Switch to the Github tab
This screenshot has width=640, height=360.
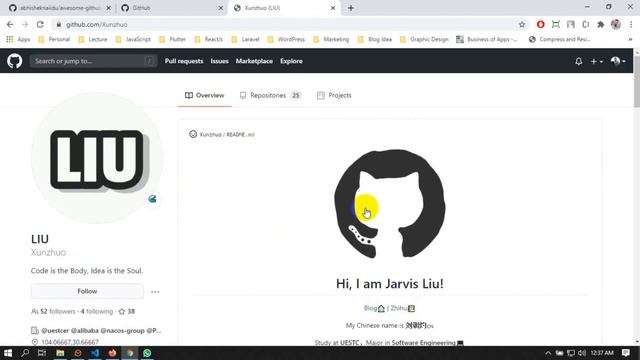172,8
